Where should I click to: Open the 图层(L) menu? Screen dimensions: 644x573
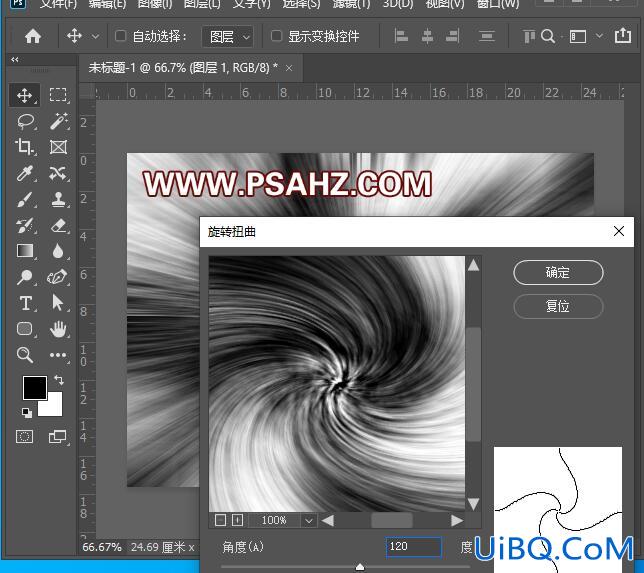[202, 4]
